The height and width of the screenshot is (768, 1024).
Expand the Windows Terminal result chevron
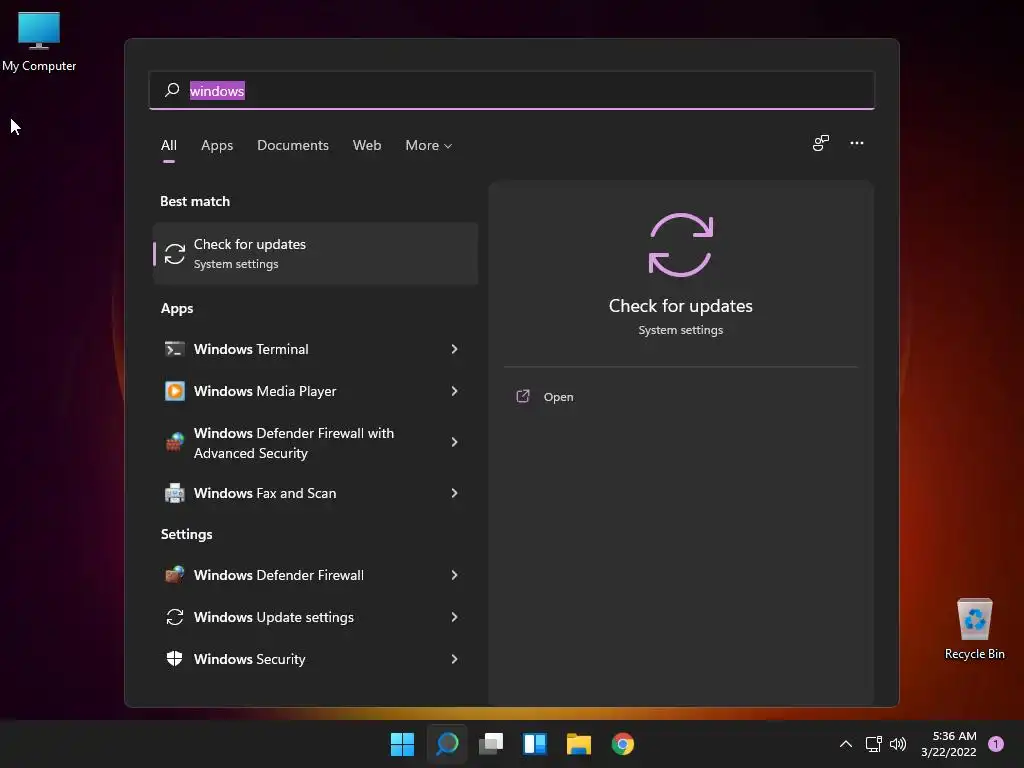(455, 349)
